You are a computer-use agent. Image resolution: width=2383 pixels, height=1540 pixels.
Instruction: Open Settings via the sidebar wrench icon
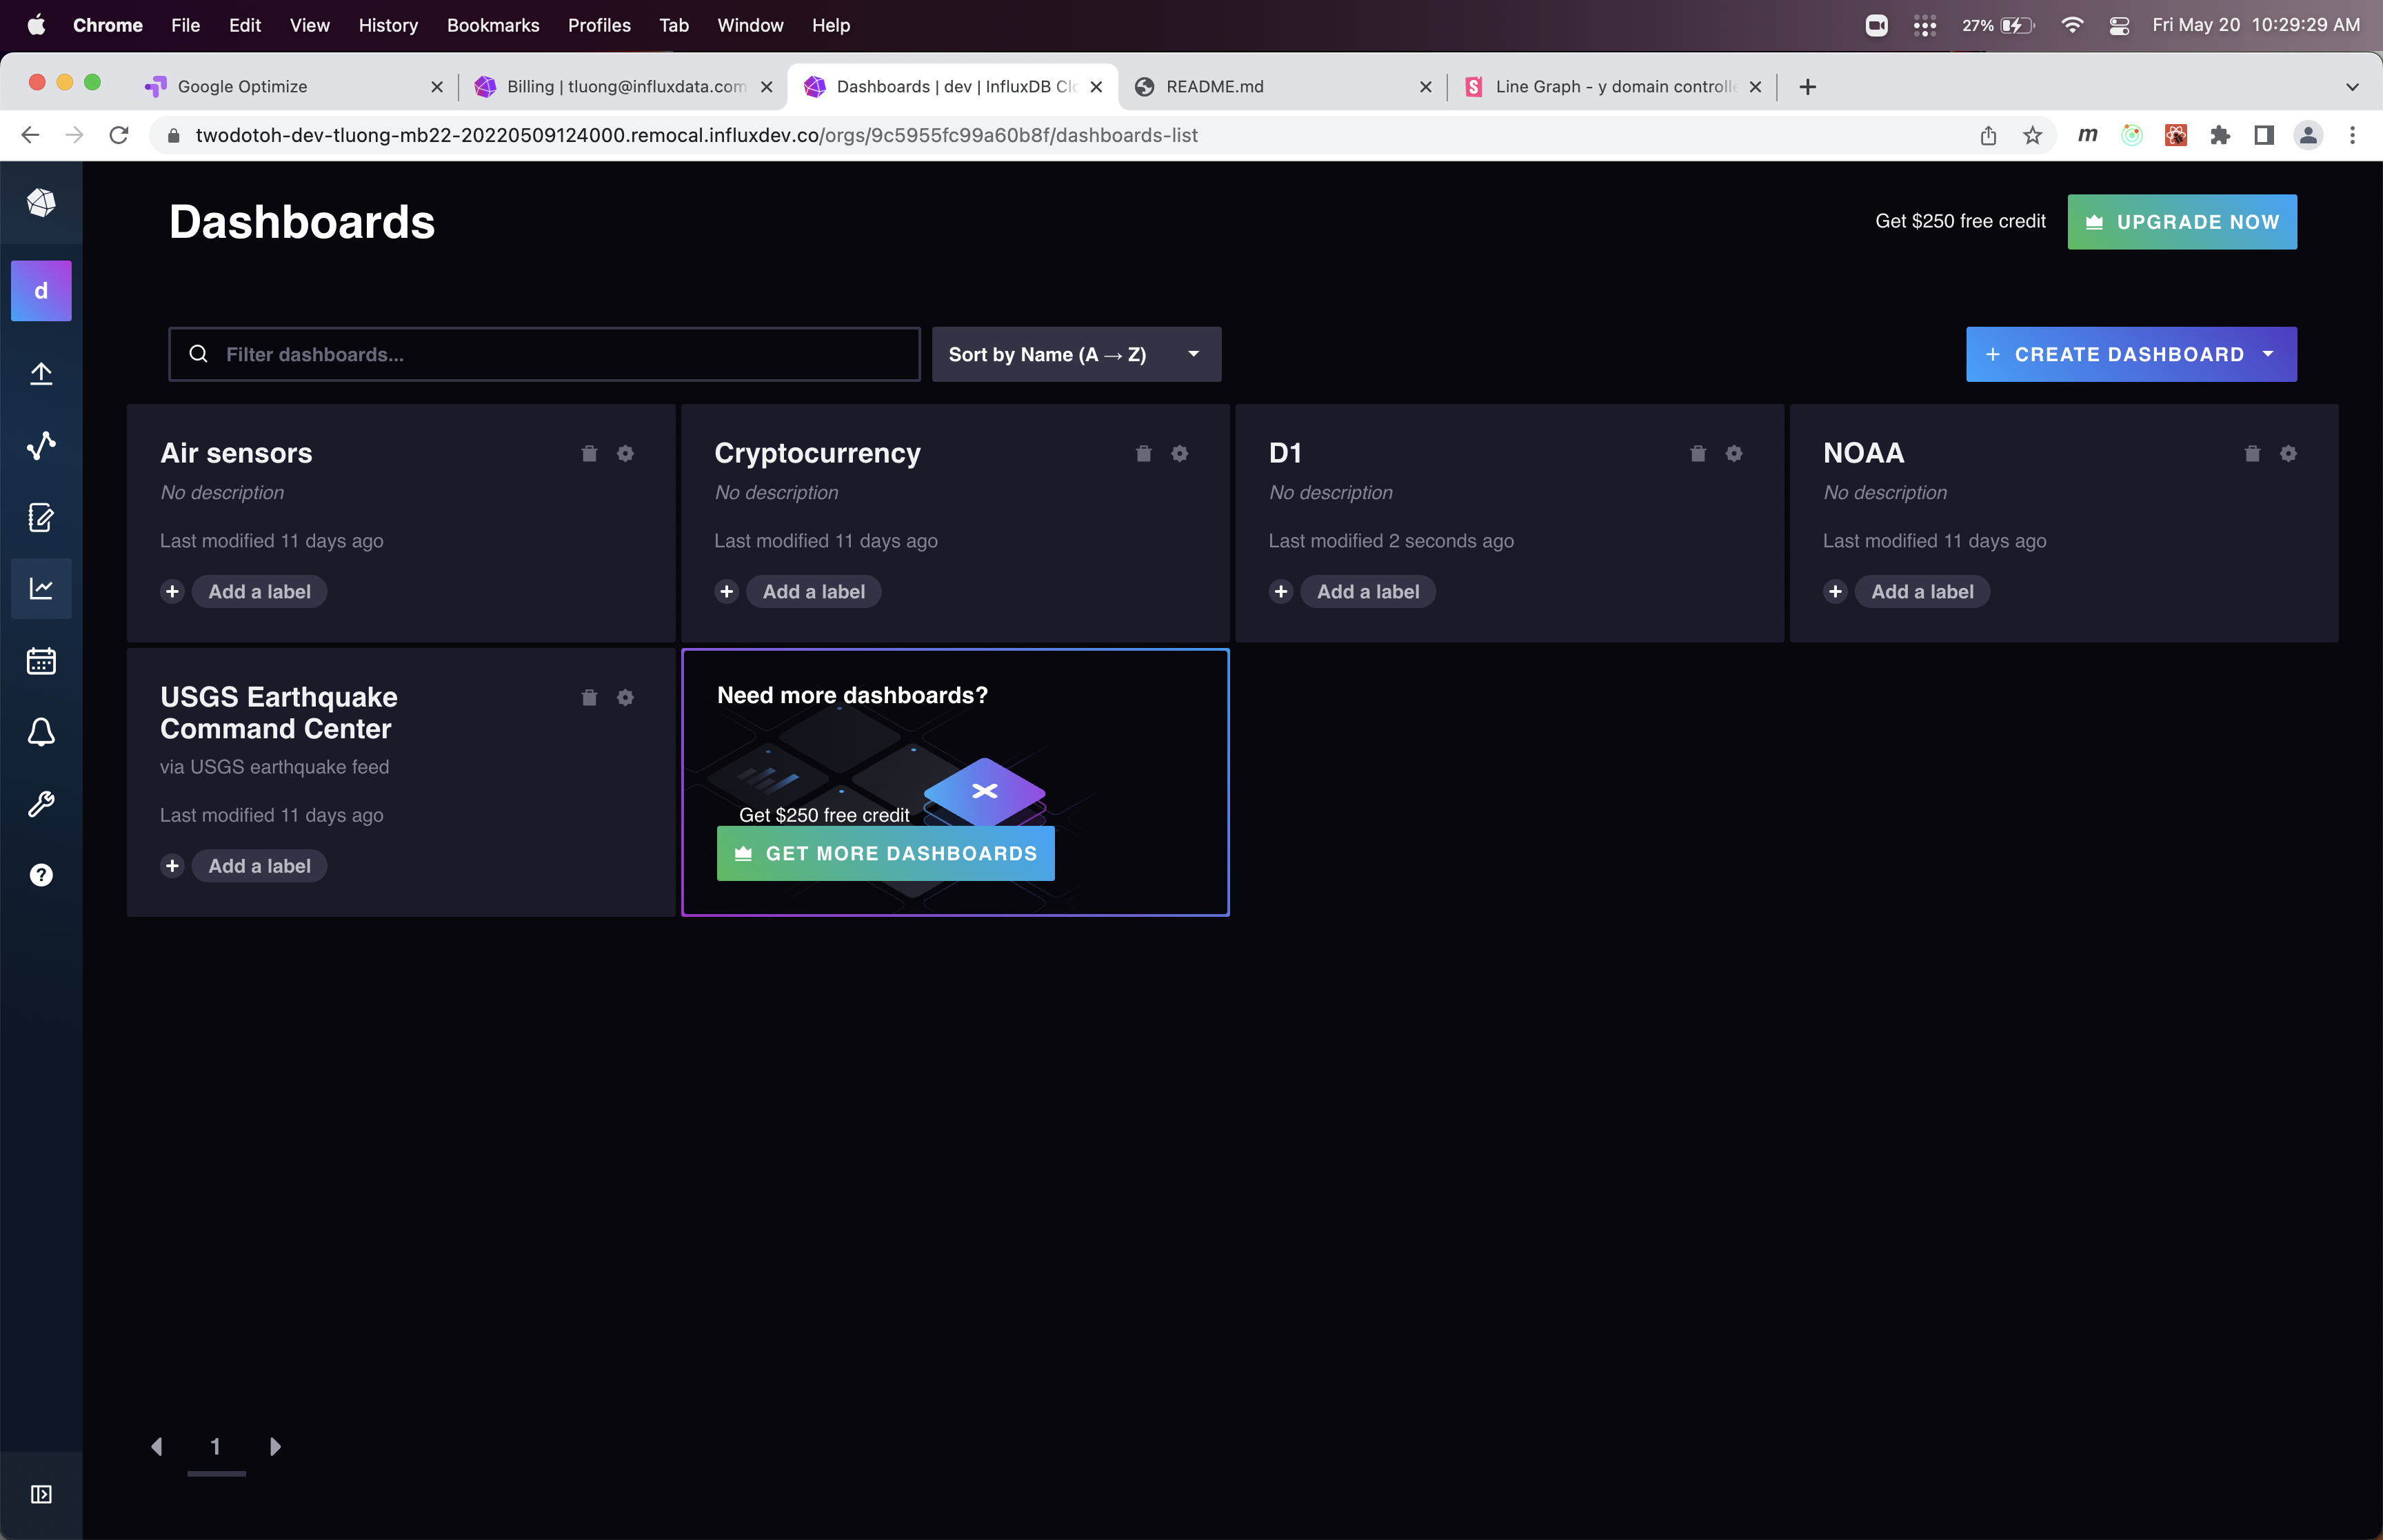(41, 804)
